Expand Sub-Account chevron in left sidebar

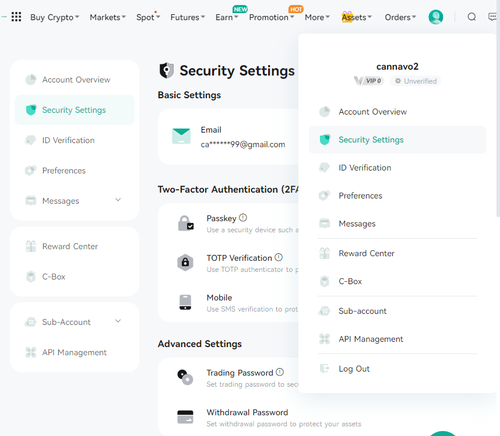pyautogui.click(x=118, y=321)
